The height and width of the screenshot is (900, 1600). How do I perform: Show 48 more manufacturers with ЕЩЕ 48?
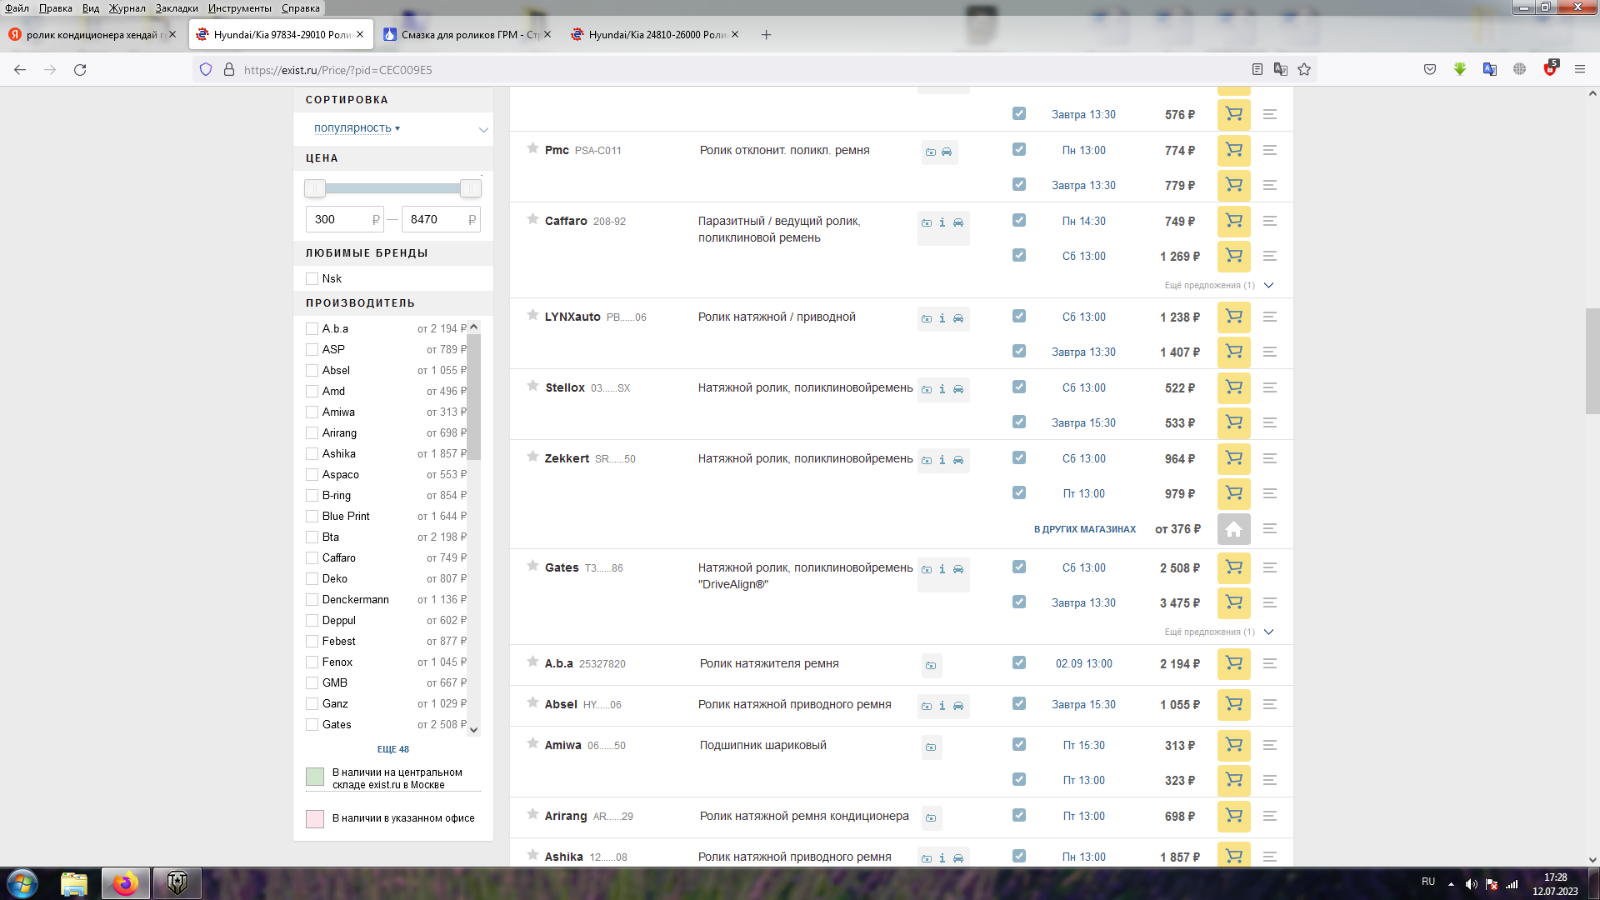pyautogui.click(x=393, y=749)
